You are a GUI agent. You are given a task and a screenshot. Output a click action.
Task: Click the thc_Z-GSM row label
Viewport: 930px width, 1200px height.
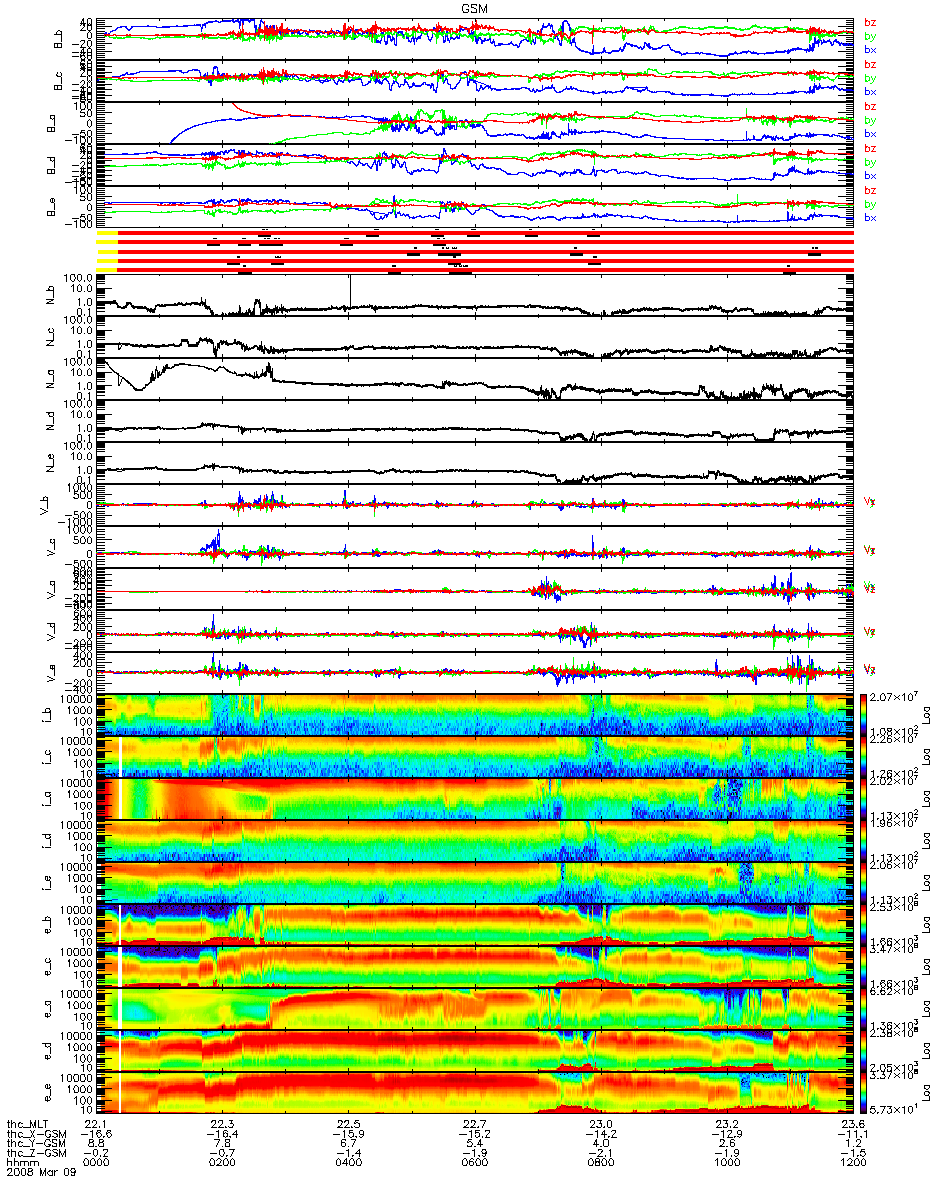click(x=37, y=1154)
